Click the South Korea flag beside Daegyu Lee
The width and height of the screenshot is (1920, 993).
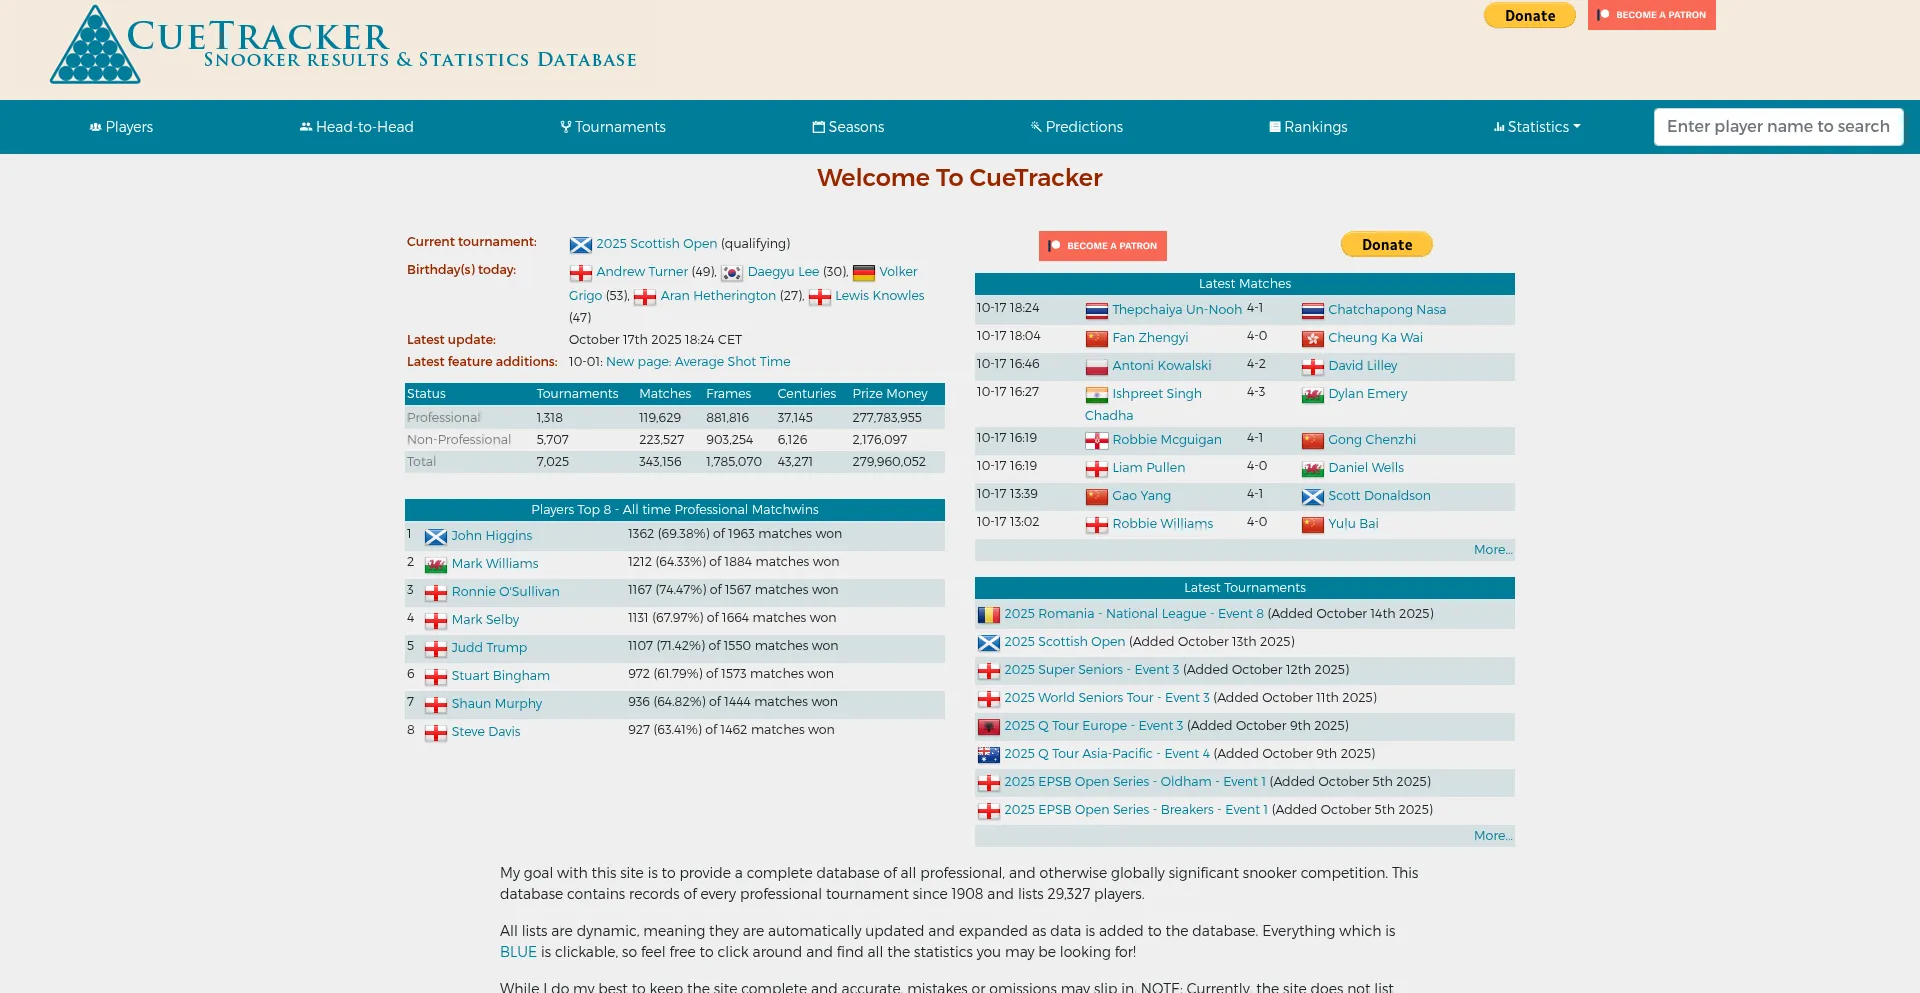point(732,273)
